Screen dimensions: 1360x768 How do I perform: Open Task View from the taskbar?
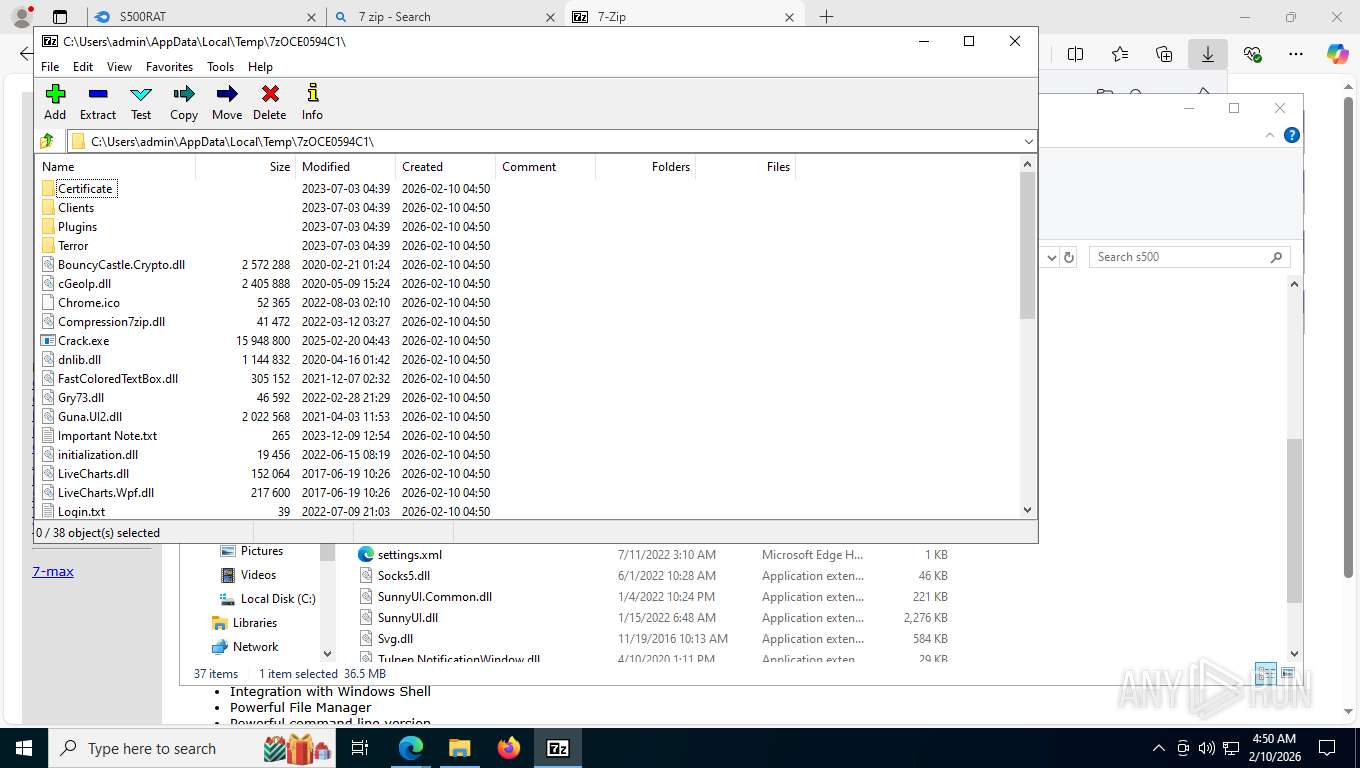tap(360, 748)
